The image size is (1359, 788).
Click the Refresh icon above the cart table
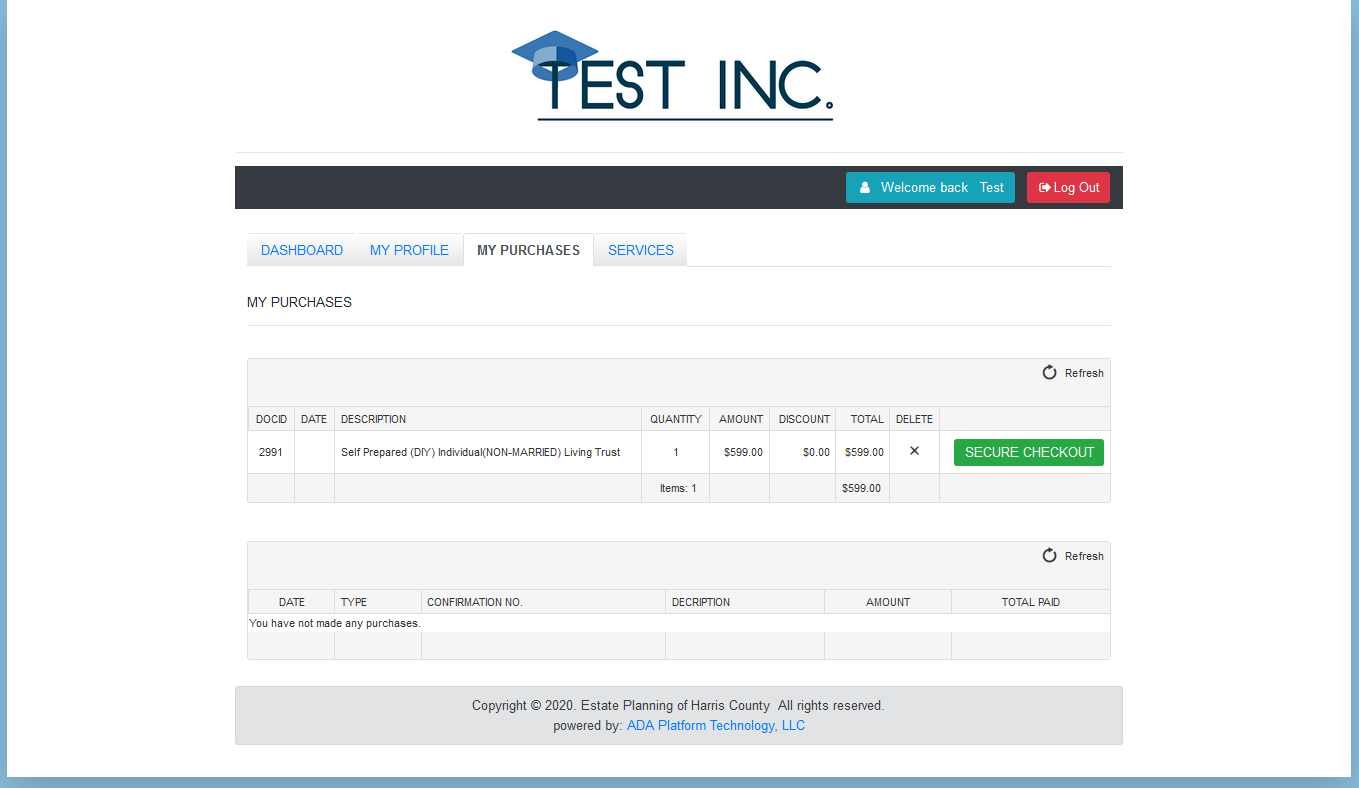(x=1050, y=373)
